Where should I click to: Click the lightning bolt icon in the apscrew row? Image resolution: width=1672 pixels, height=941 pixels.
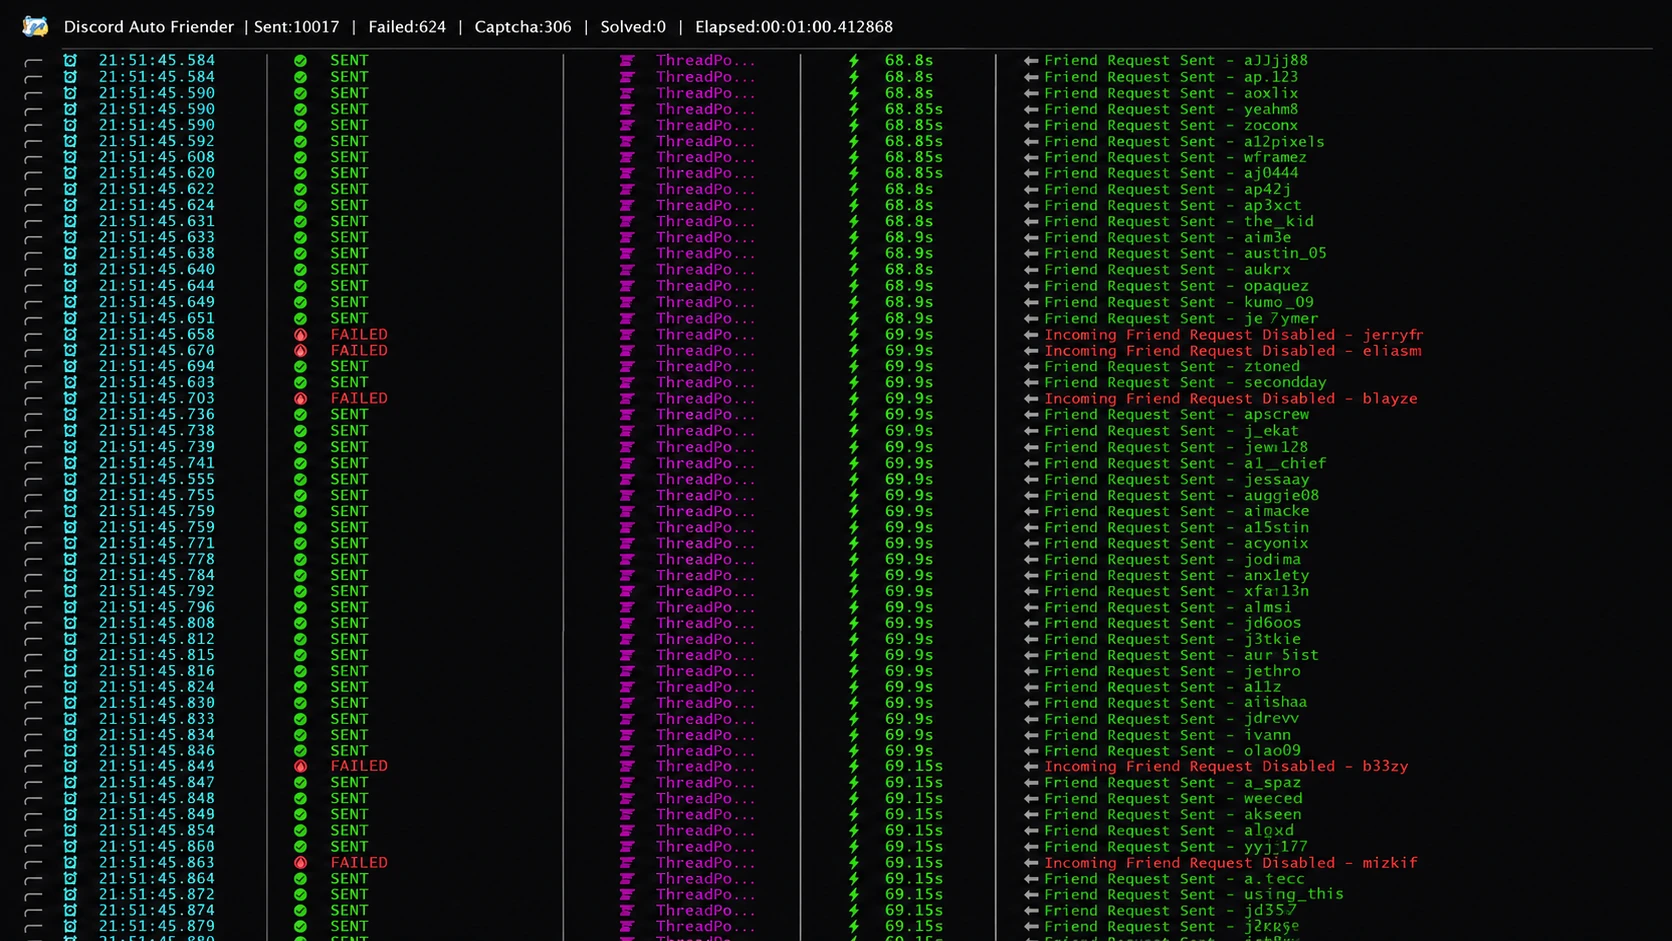click(x=854, y=414)
